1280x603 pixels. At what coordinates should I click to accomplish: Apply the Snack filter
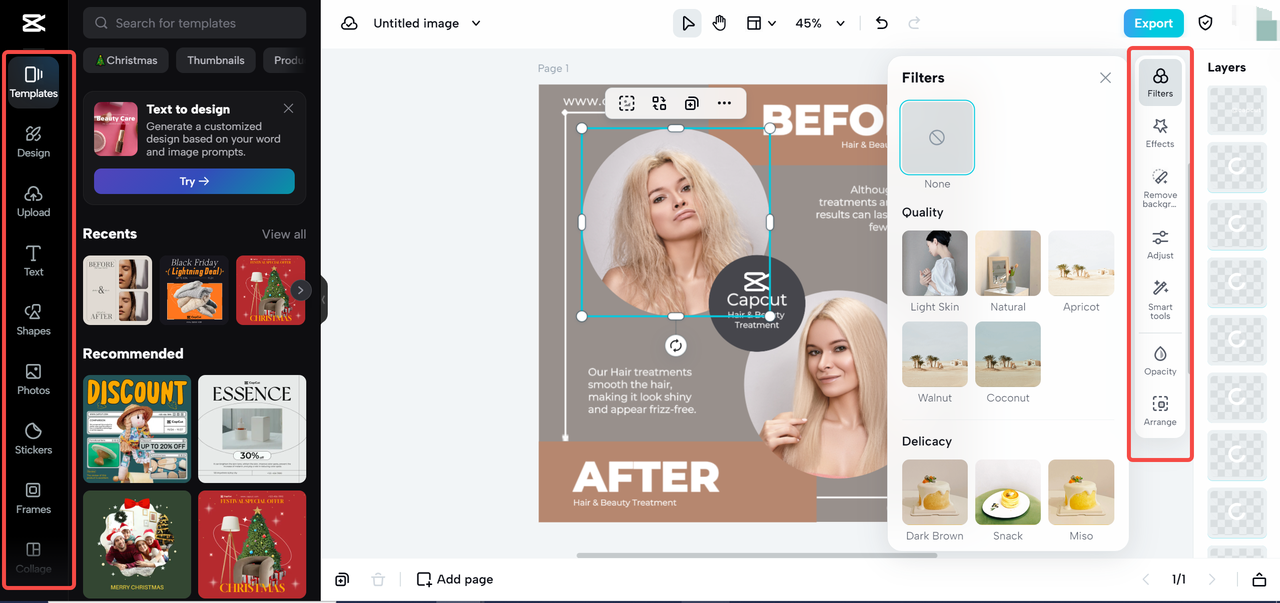click(x=1008, y=492)
